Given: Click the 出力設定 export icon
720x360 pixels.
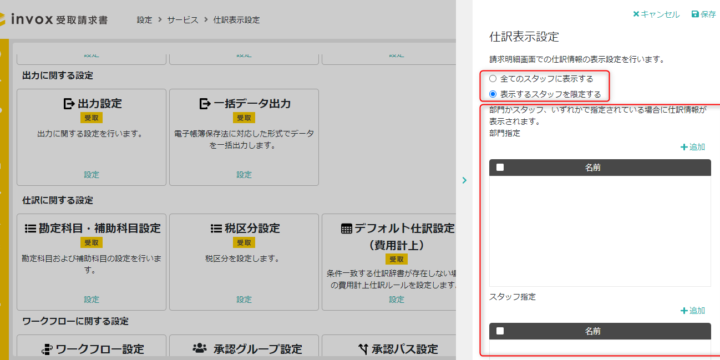Looking at the screenshot, I should [x=69, y=104].
